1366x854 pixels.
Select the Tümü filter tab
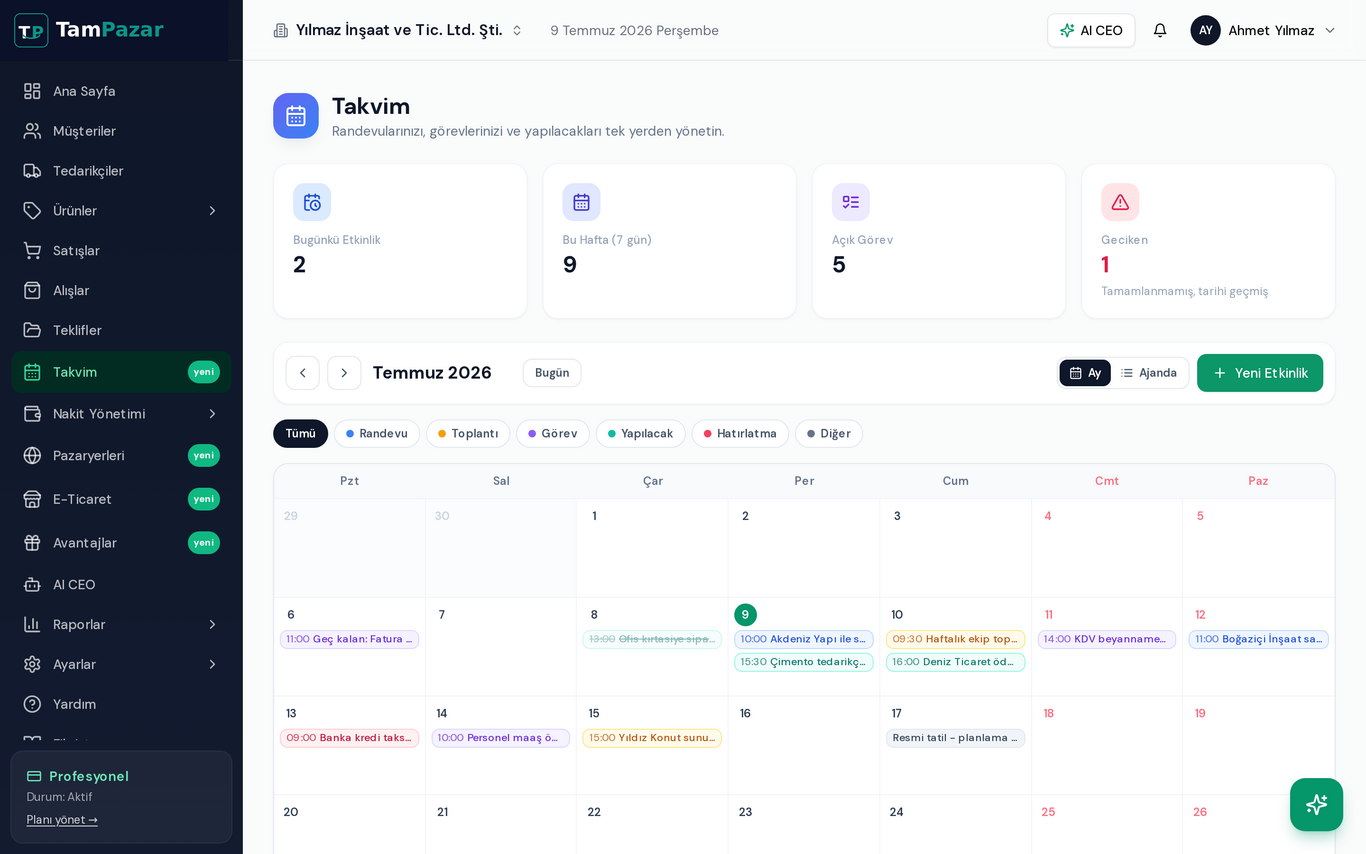click(x=301, y=434)
